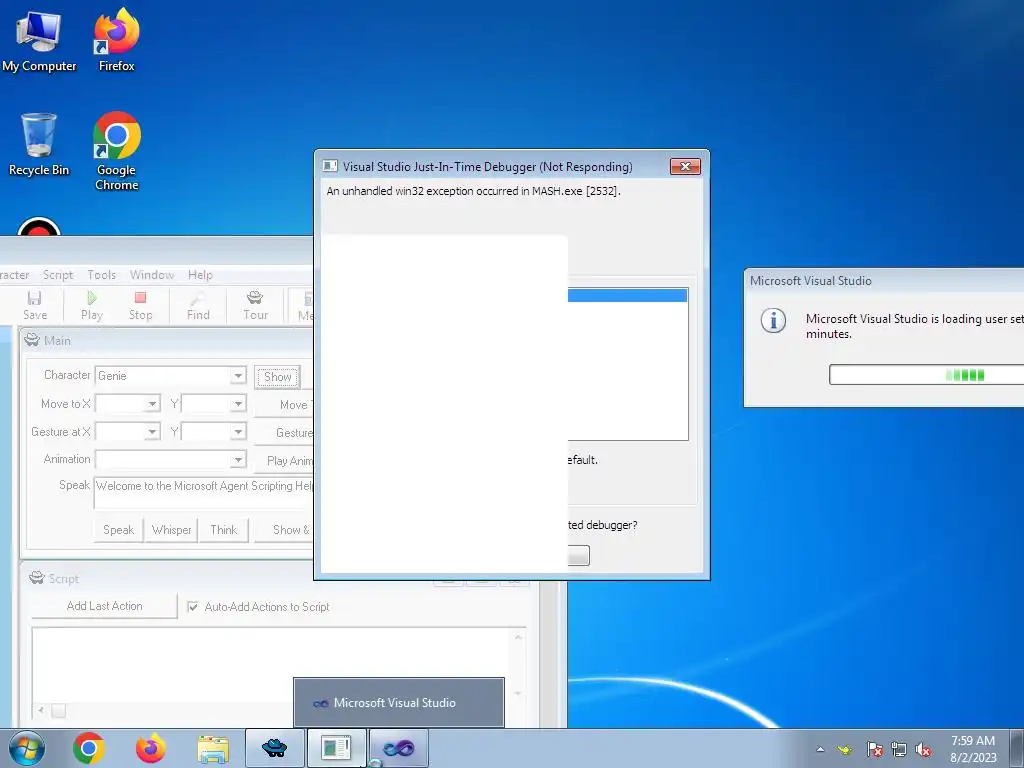
Task: Click the muted volume tray icon
Action: click(923, 750)
